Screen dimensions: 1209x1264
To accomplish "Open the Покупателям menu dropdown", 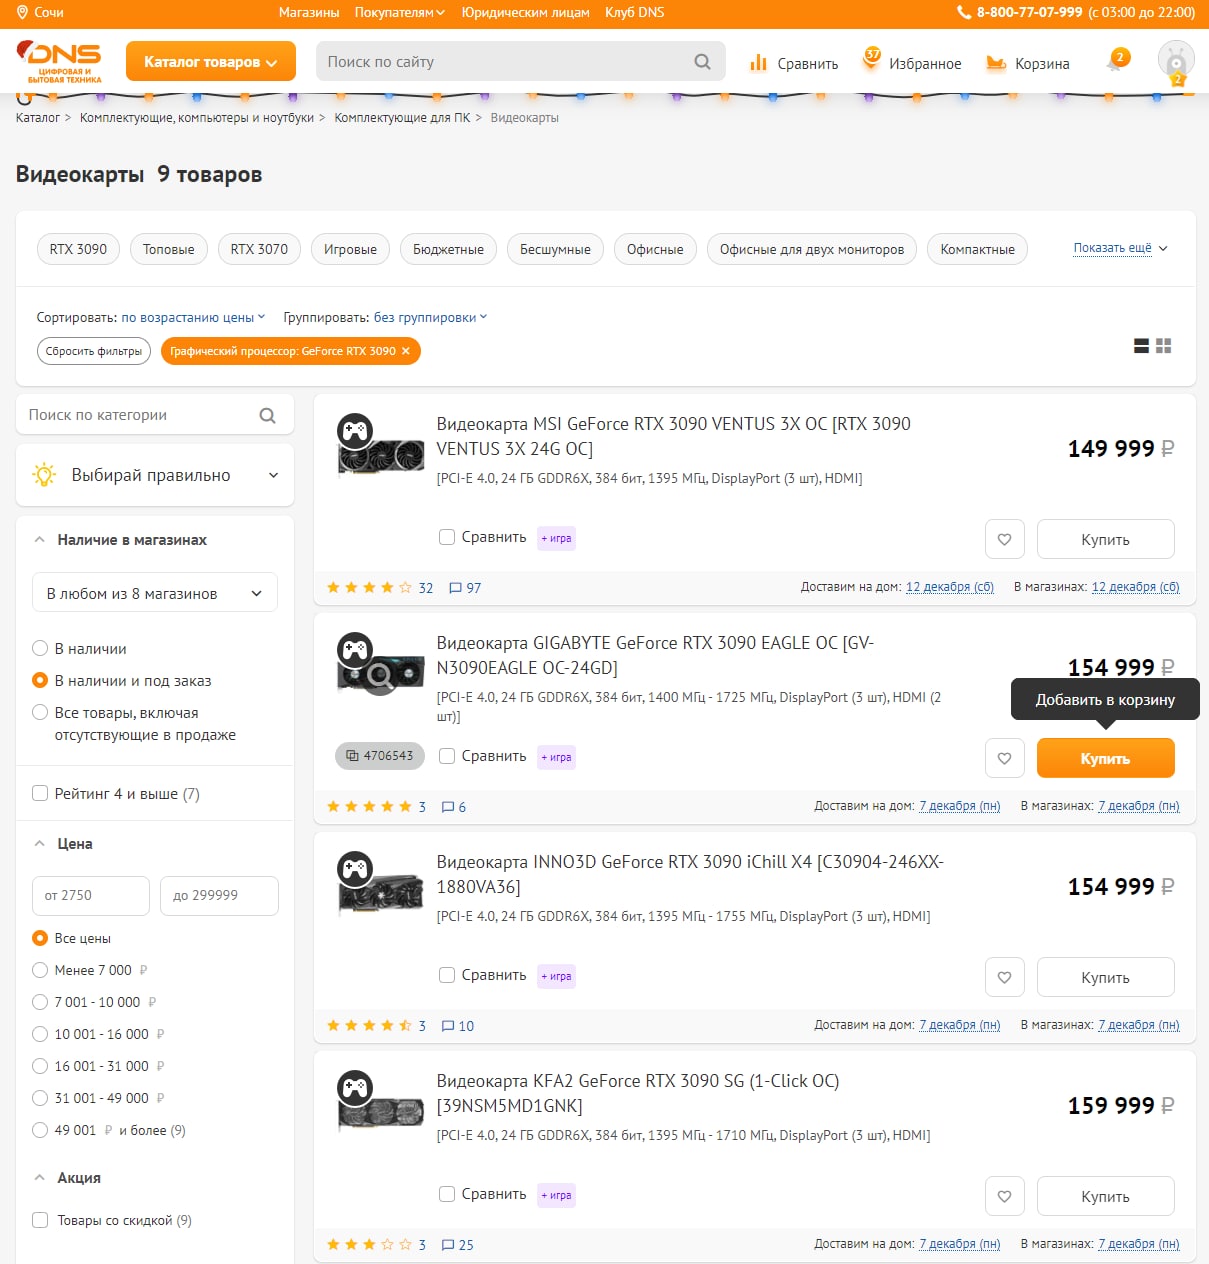I will [399, 12].
